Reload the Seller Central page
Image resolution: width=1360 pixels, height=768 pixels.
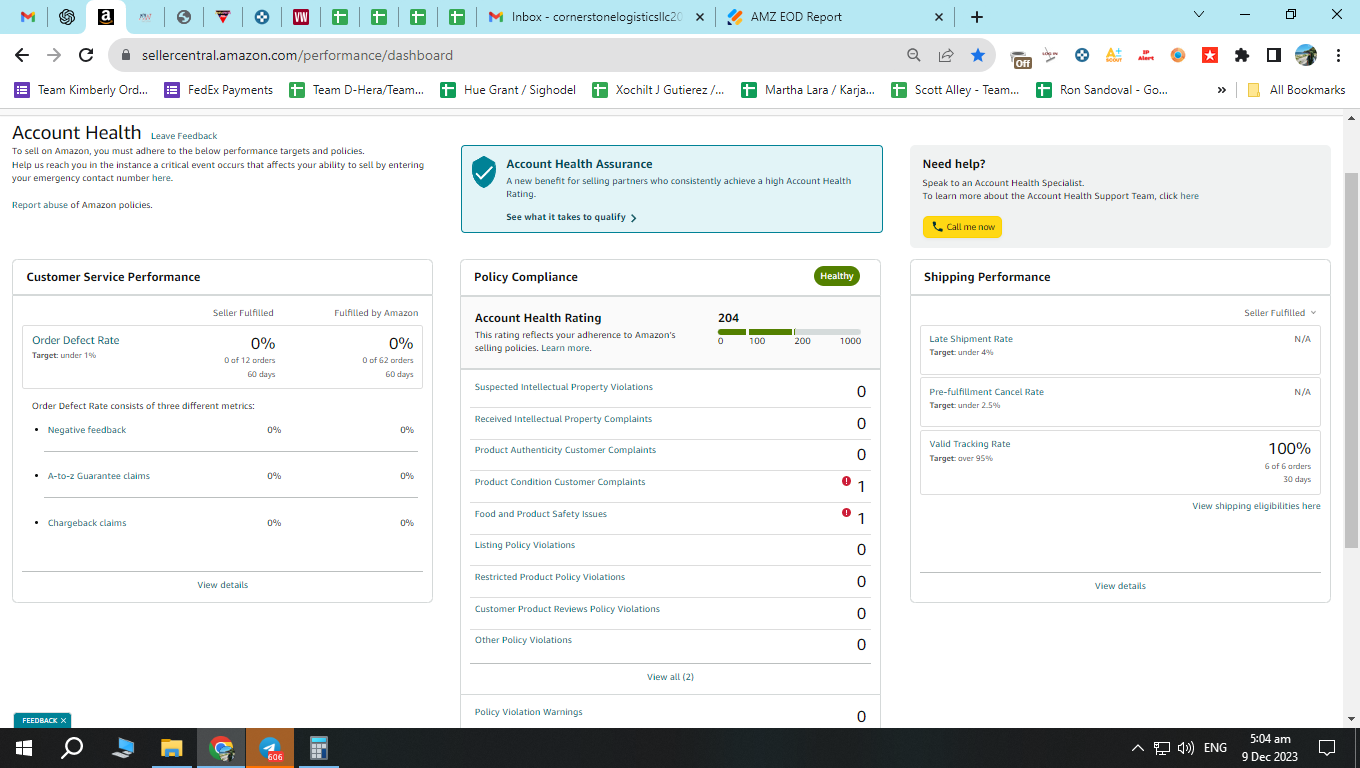86,55
